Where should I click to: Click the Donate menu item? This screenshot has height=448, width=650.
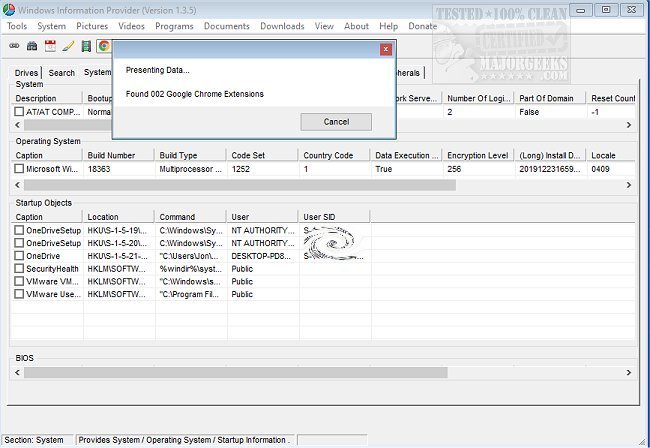click(422, 26)
